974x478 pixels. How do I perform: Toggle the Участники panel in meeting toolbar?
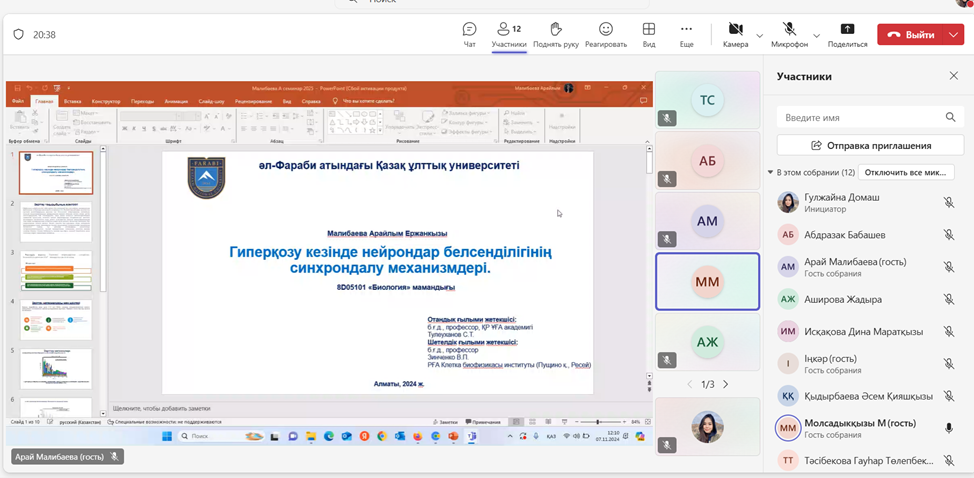pyautogui.click(x=509, y=35)
